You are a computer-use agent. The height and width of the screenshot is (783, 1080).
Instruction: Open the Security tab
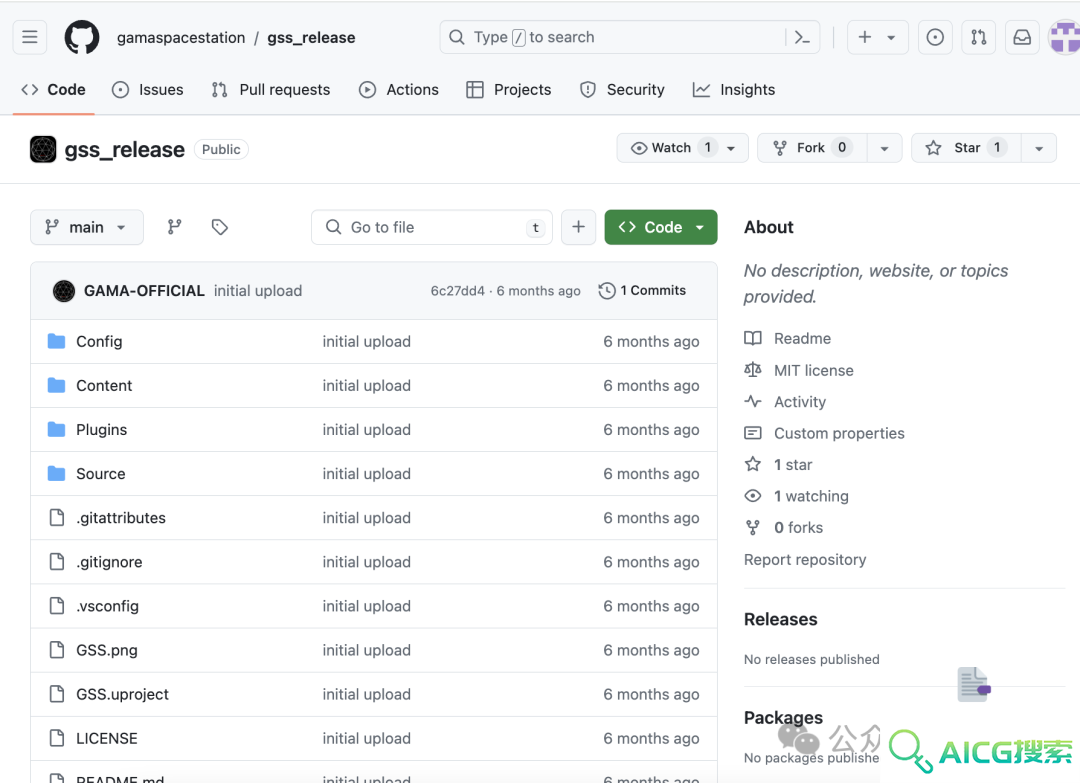pyautogui.click(x=622, y=90)
